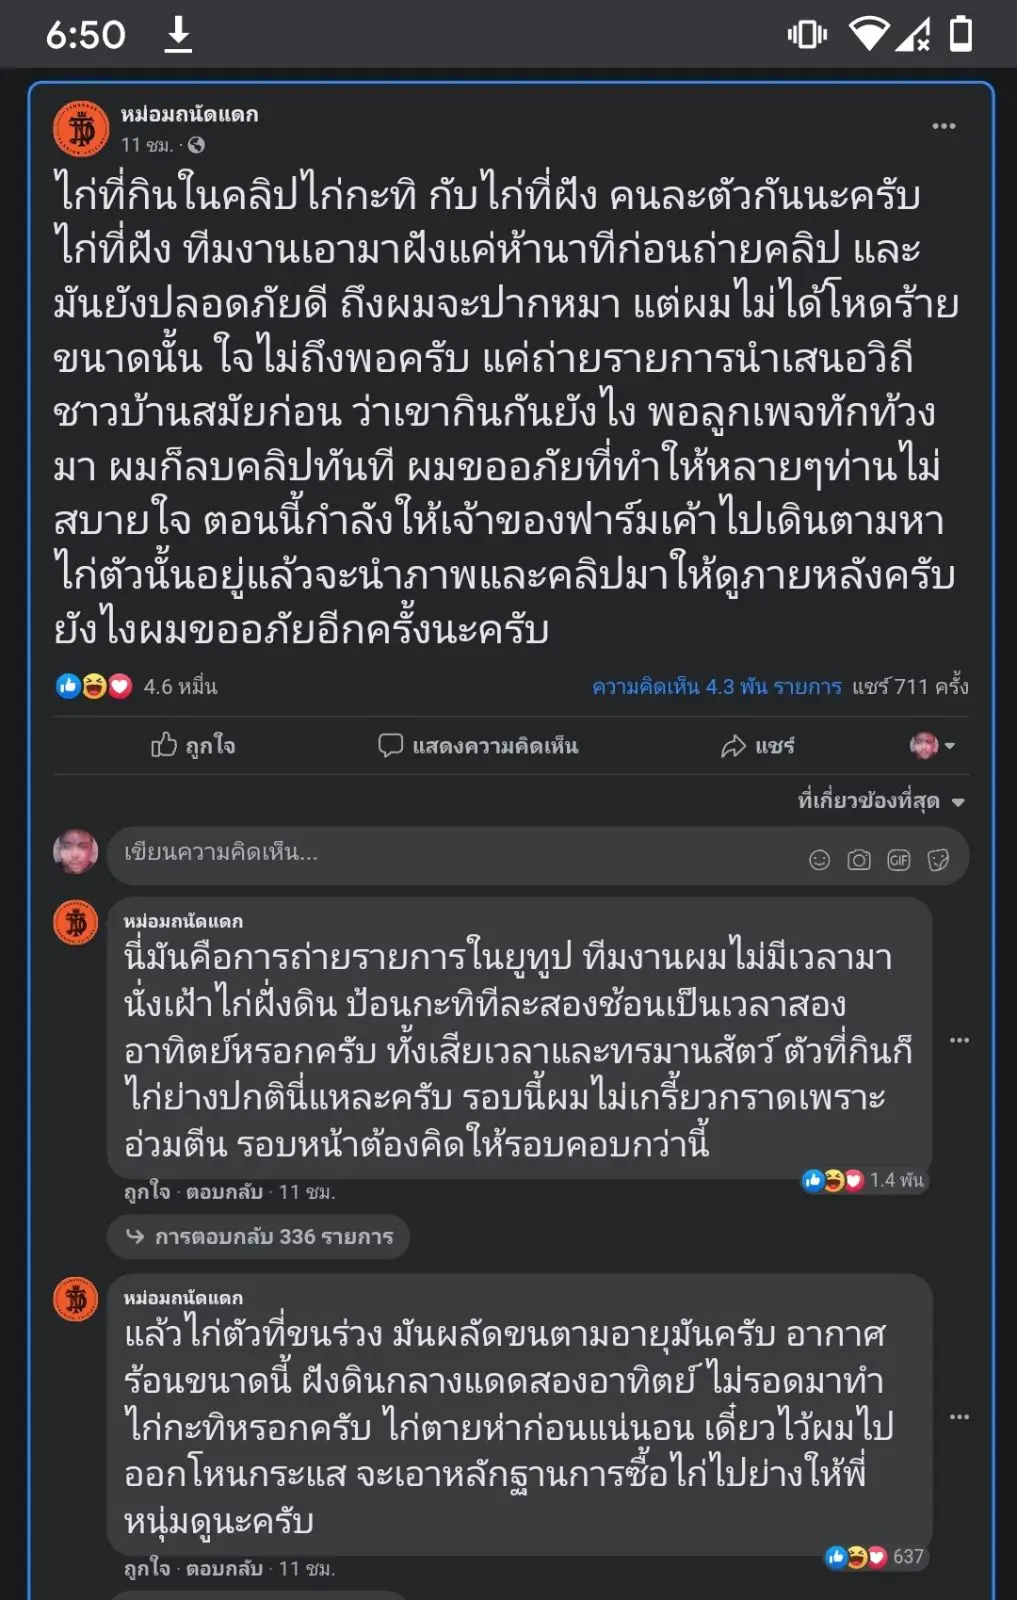The image size is (1017, 1600).
Task: Toggle ถูกใจ on the first comment
Action: click(x=146, y=1192)
